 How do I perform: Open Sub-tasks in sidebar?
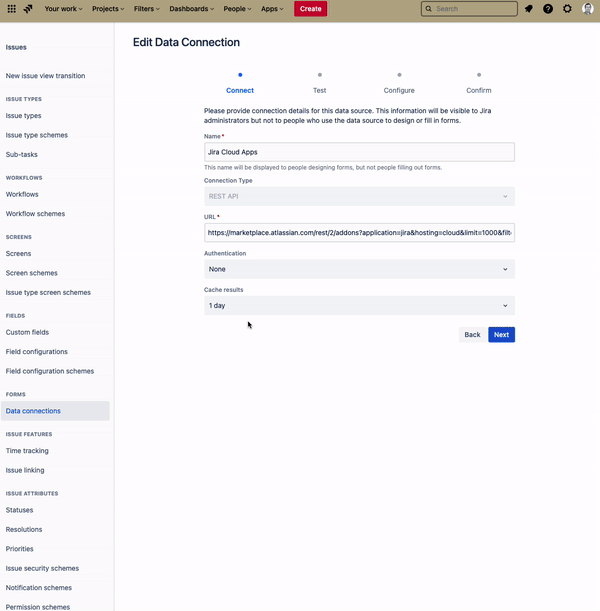pos(21,155)
